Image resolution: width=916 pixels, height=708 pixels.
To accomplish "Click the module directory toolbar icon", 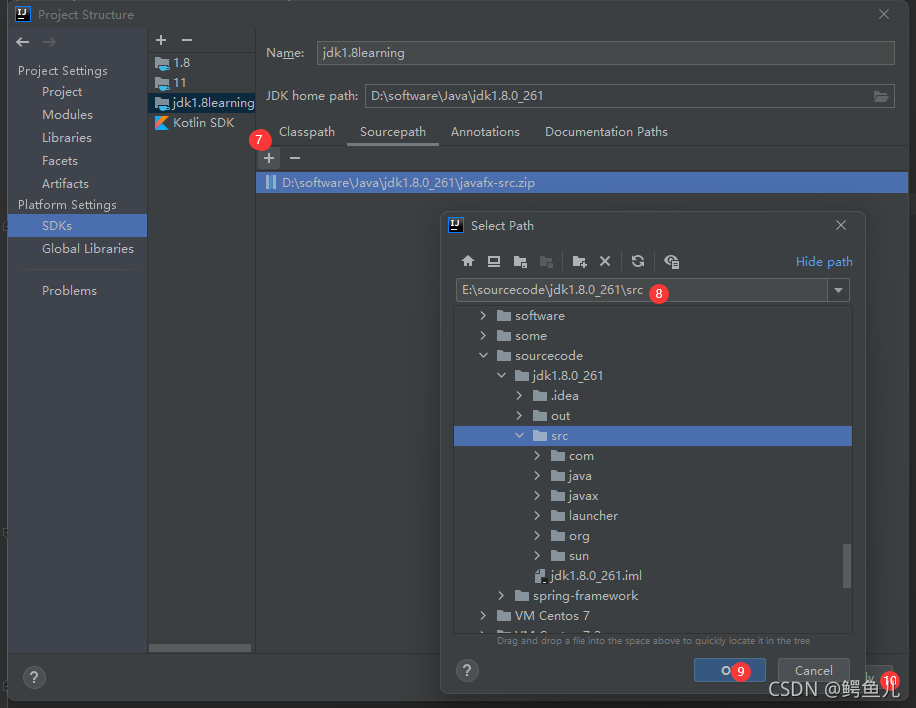I will pos(546,261).
